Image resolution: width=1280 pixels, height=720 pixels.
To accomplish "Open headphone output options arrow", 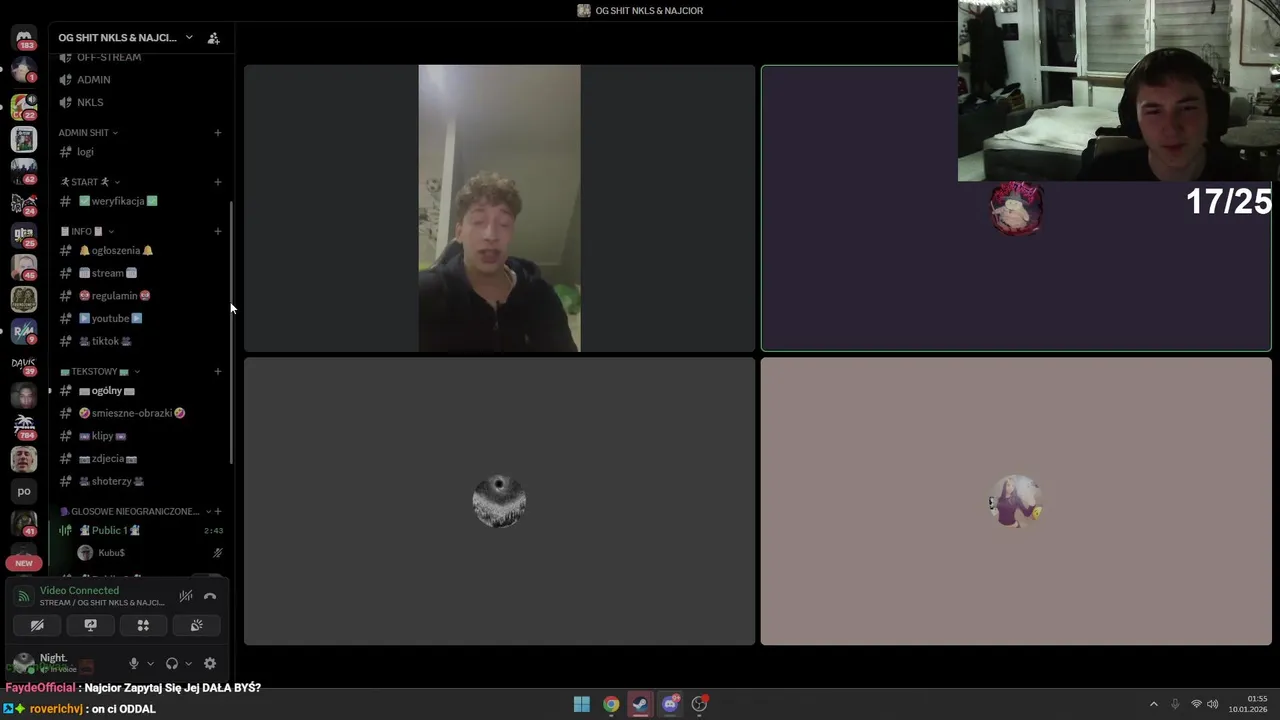I will (188, 663).
